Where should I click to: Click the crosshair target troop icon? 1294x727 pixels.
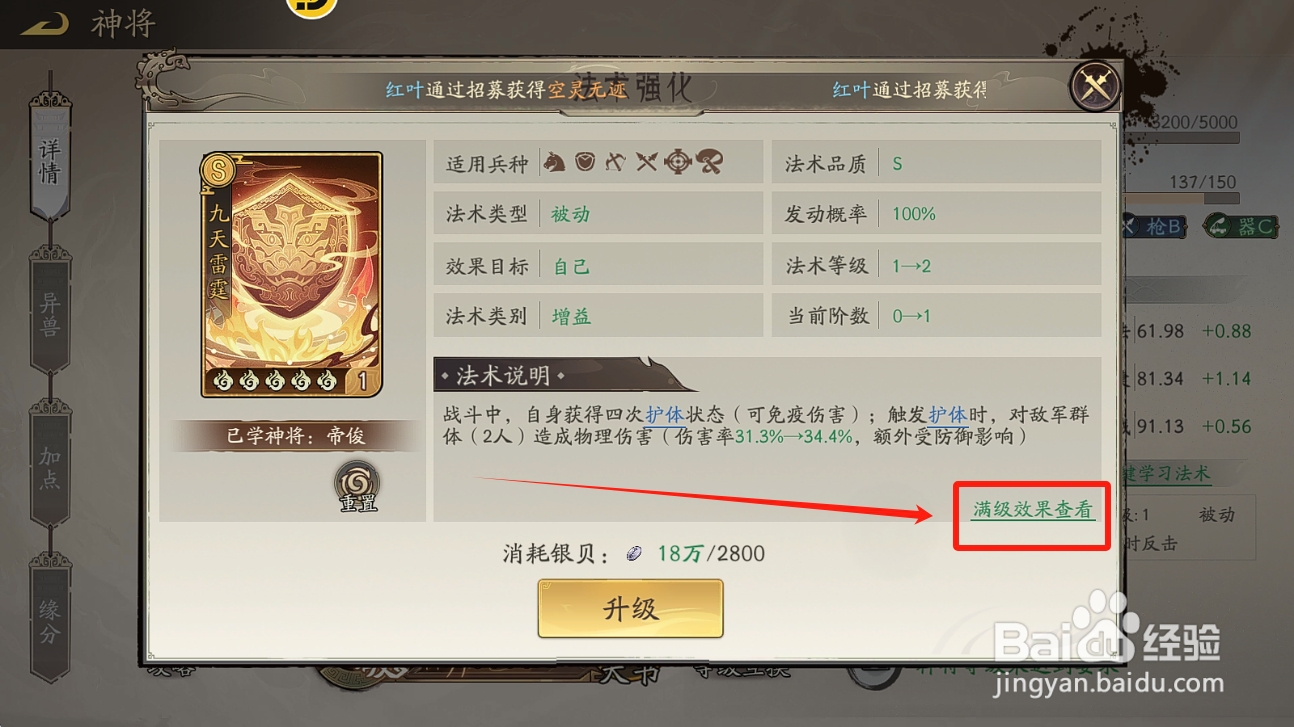click(x=678, y=161)
